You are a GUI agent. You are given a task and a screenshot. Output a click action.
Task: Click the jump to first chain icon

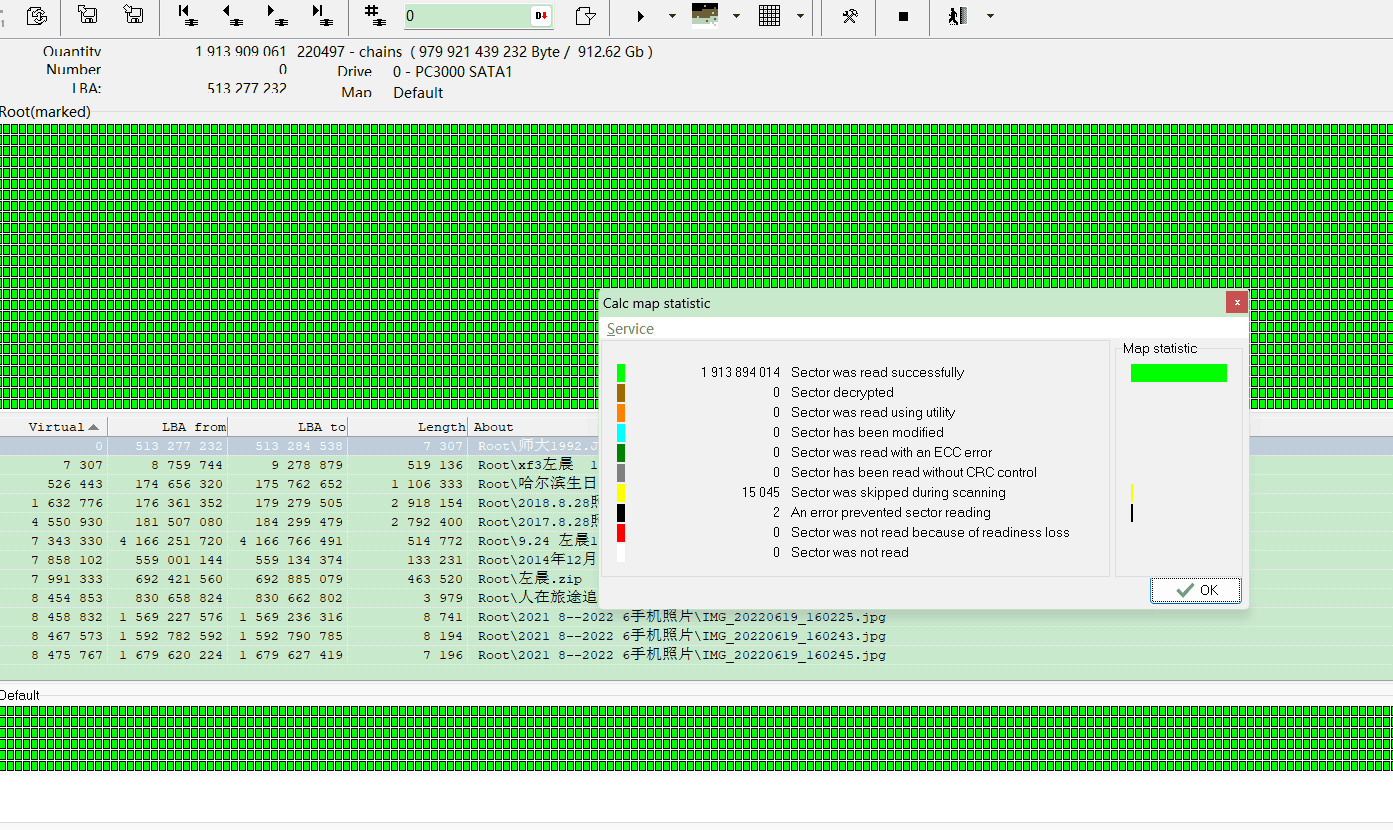[x=186, y=15]
